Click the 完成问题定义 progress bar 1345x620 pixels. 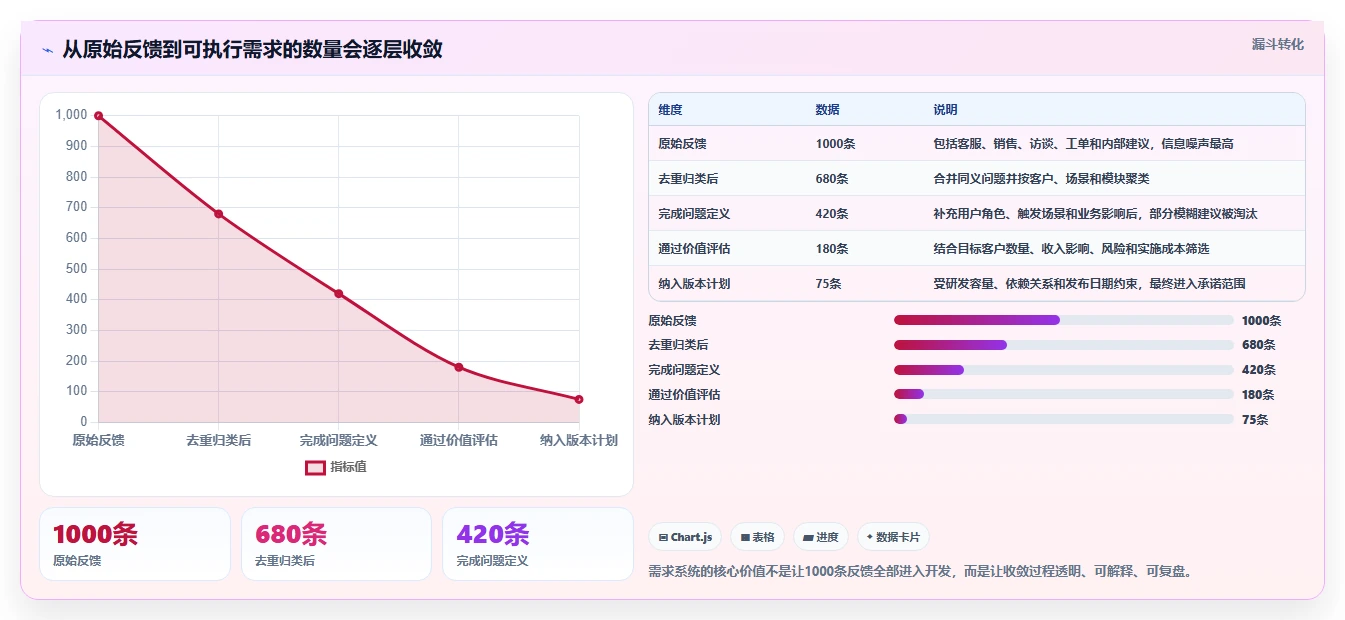point(1064,370)
